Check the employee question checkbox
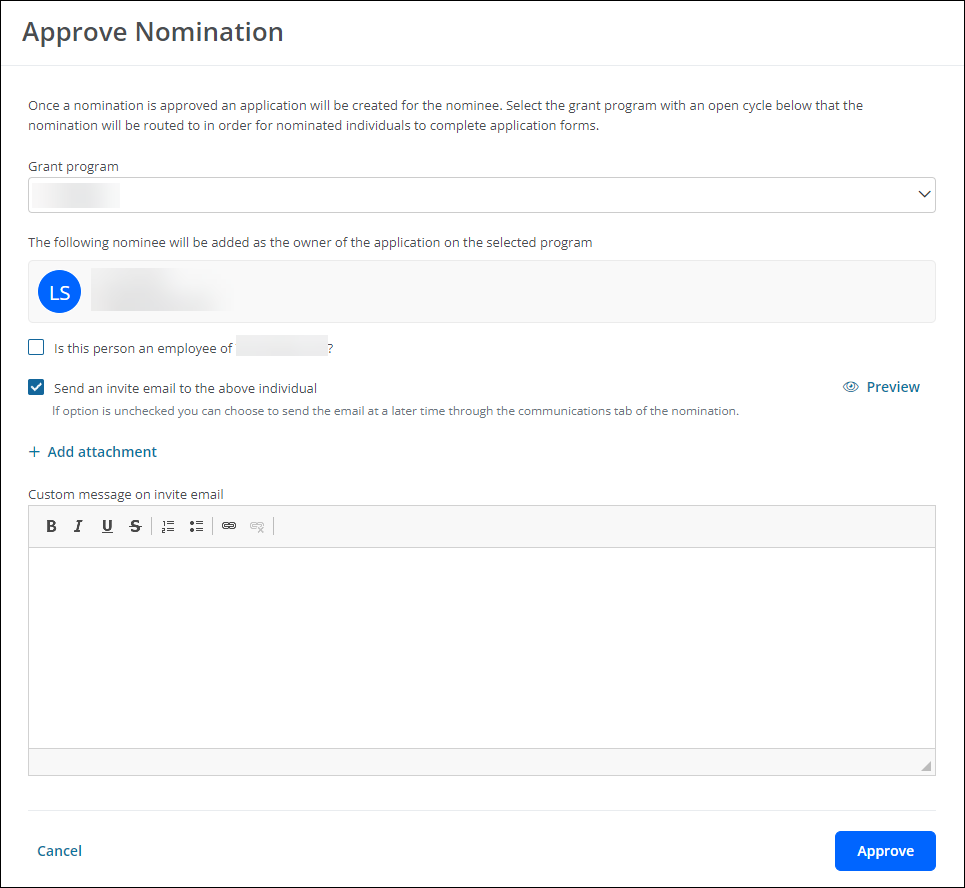Screen dimensions: 965x888 (36, 347)
